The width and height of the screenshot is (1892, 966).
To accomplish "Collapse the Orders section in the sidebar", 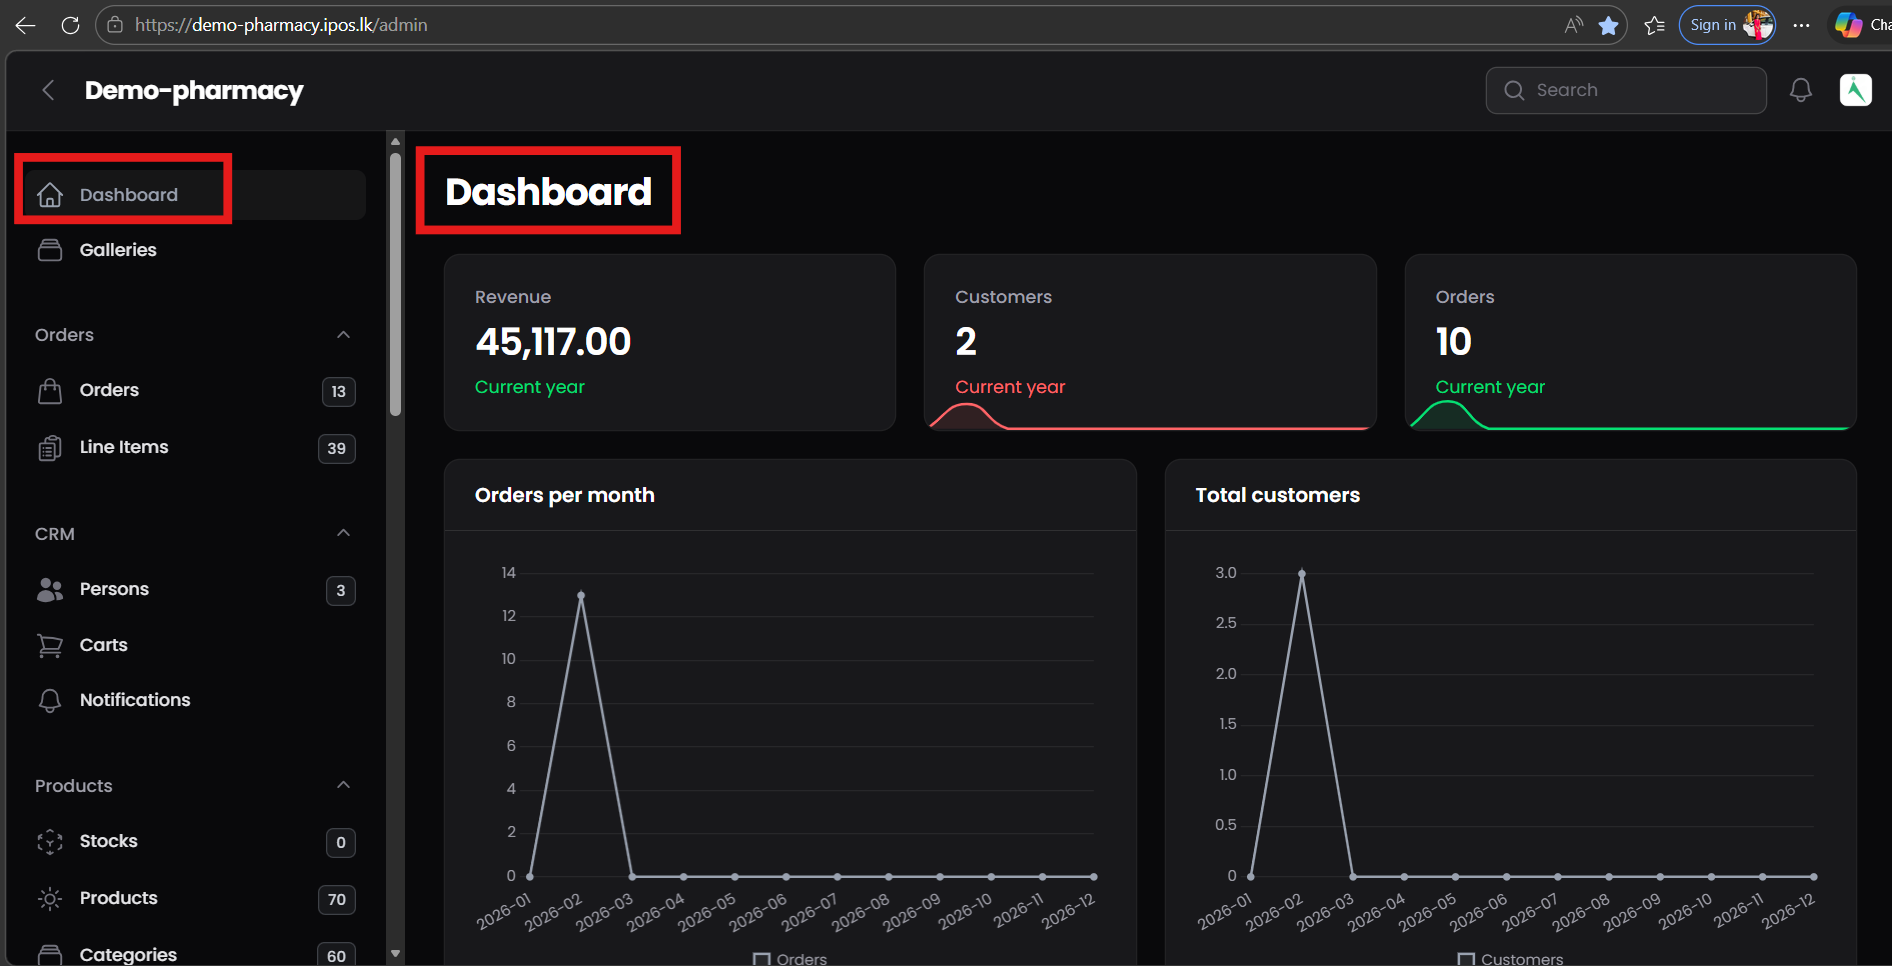I will click(x=343, y=335).
